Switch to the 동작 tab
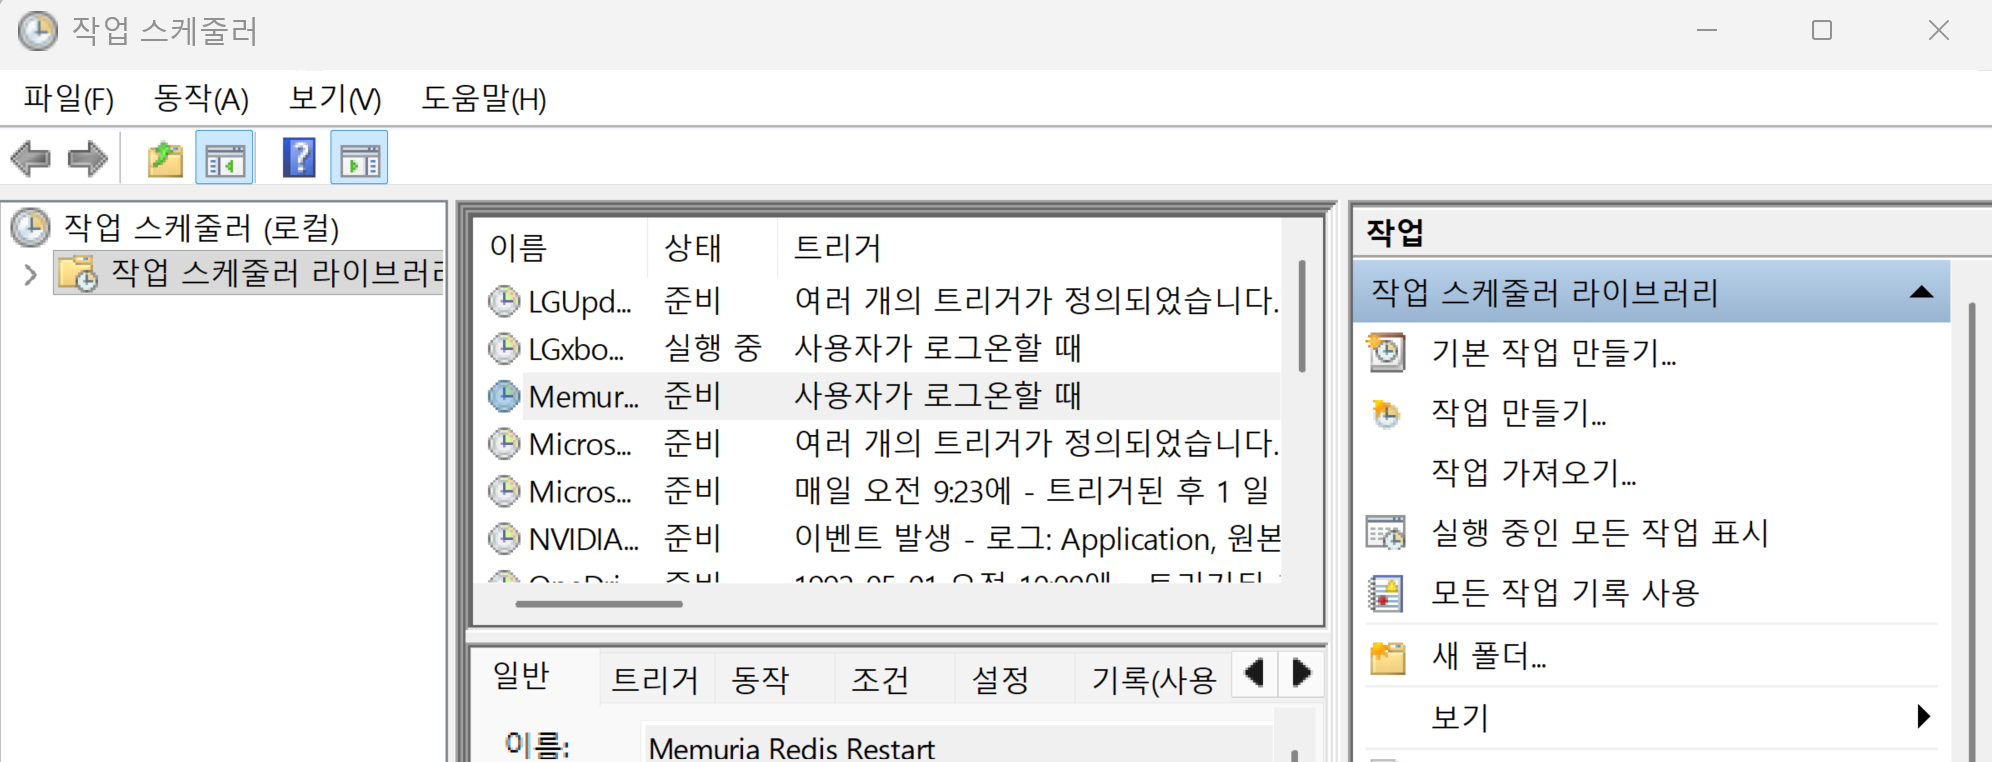 click(761, 680)
